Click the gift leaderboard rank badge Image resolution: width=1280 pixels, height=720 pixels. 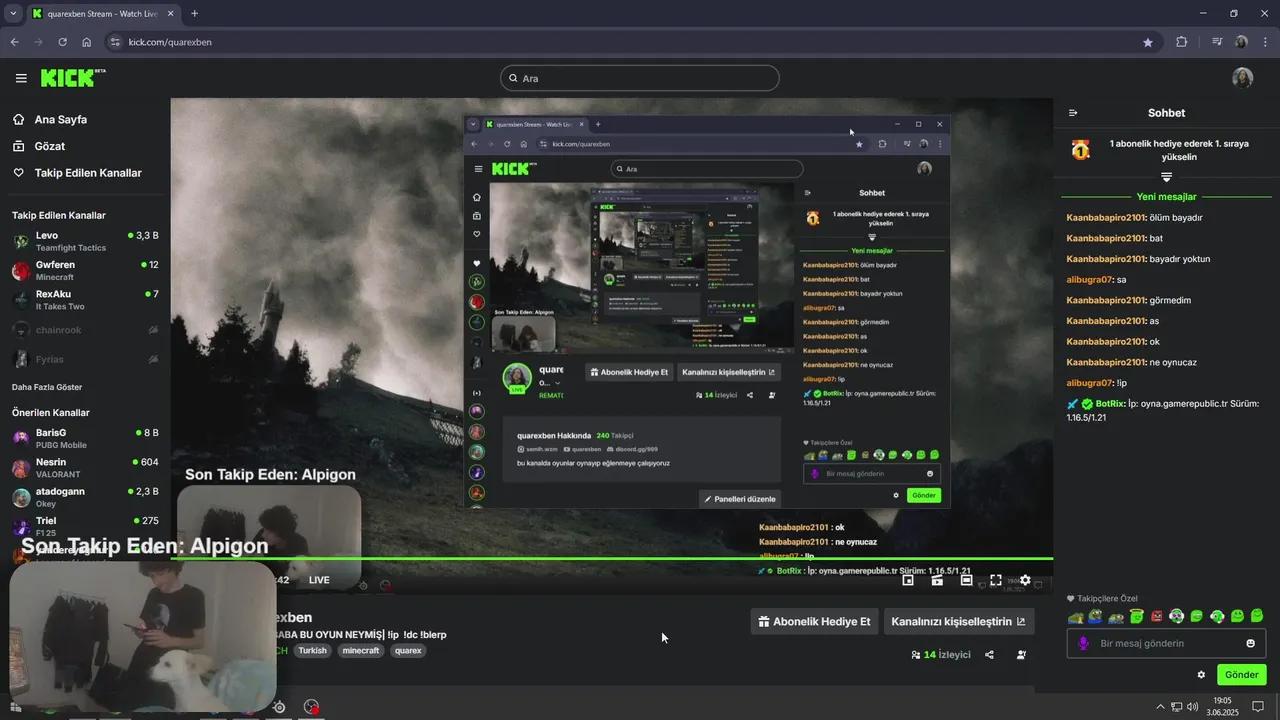[x=1080, y=150]
